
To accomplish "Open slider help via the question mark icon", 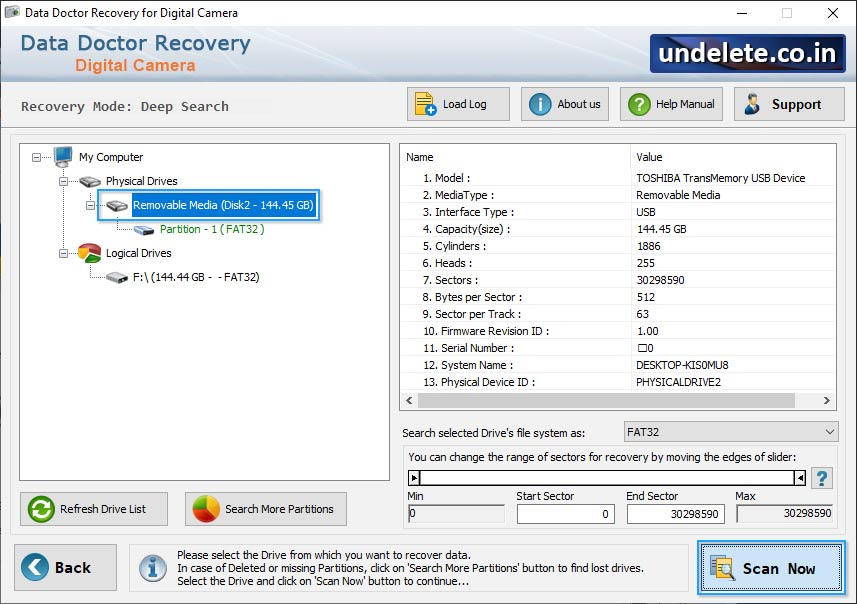I will click(822, 478).
